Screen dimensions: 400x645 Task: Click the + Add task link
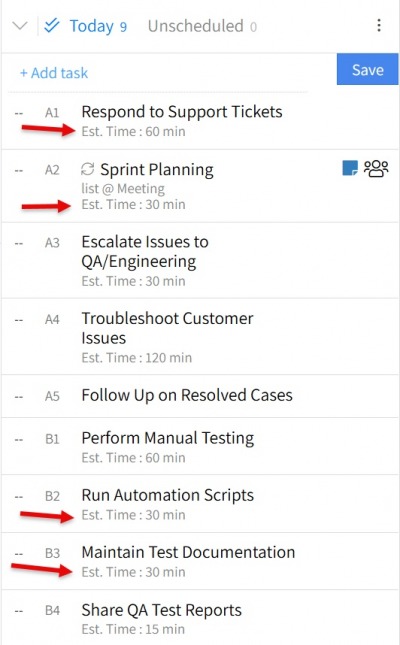pyautogui.click(x=54, y=73)
